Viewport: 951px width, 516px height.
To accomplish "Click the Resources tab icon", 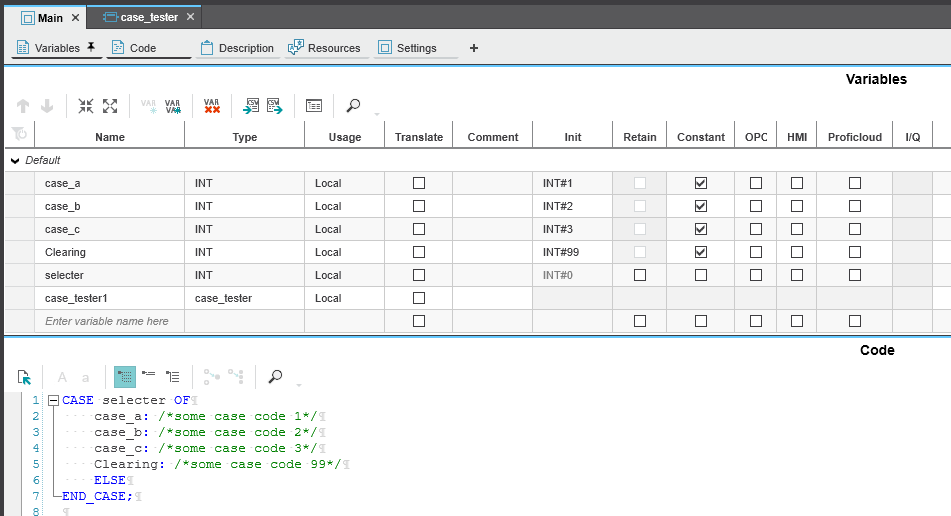I will pyautogui.click(x=295, y=47).
